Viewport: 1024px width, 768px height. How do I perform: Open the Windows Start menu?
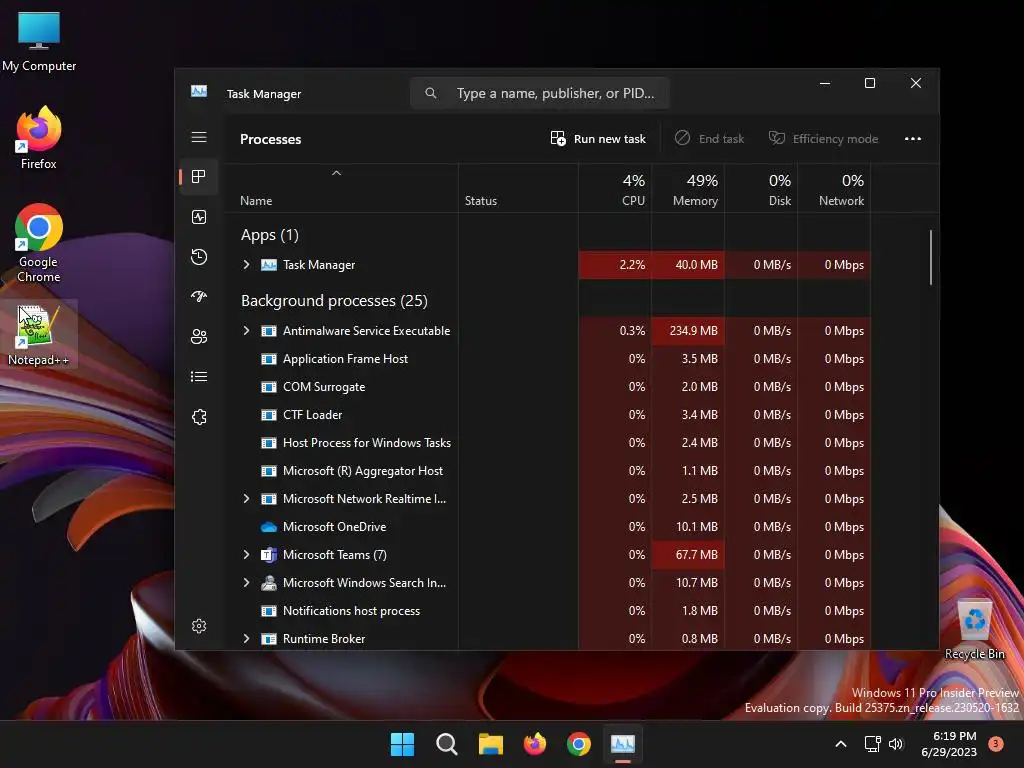[x=402, y=744]
